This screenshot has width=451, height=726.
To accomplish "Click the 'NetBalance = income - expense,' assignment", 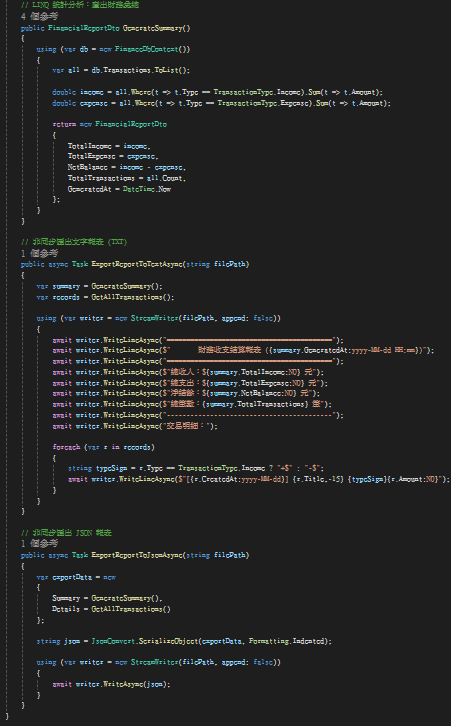I will [126, 167].
